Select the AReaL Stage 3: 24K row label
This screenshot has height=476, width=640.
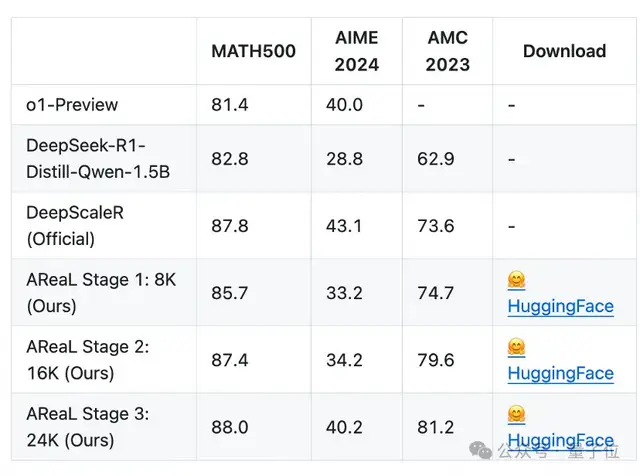point(88,427)
